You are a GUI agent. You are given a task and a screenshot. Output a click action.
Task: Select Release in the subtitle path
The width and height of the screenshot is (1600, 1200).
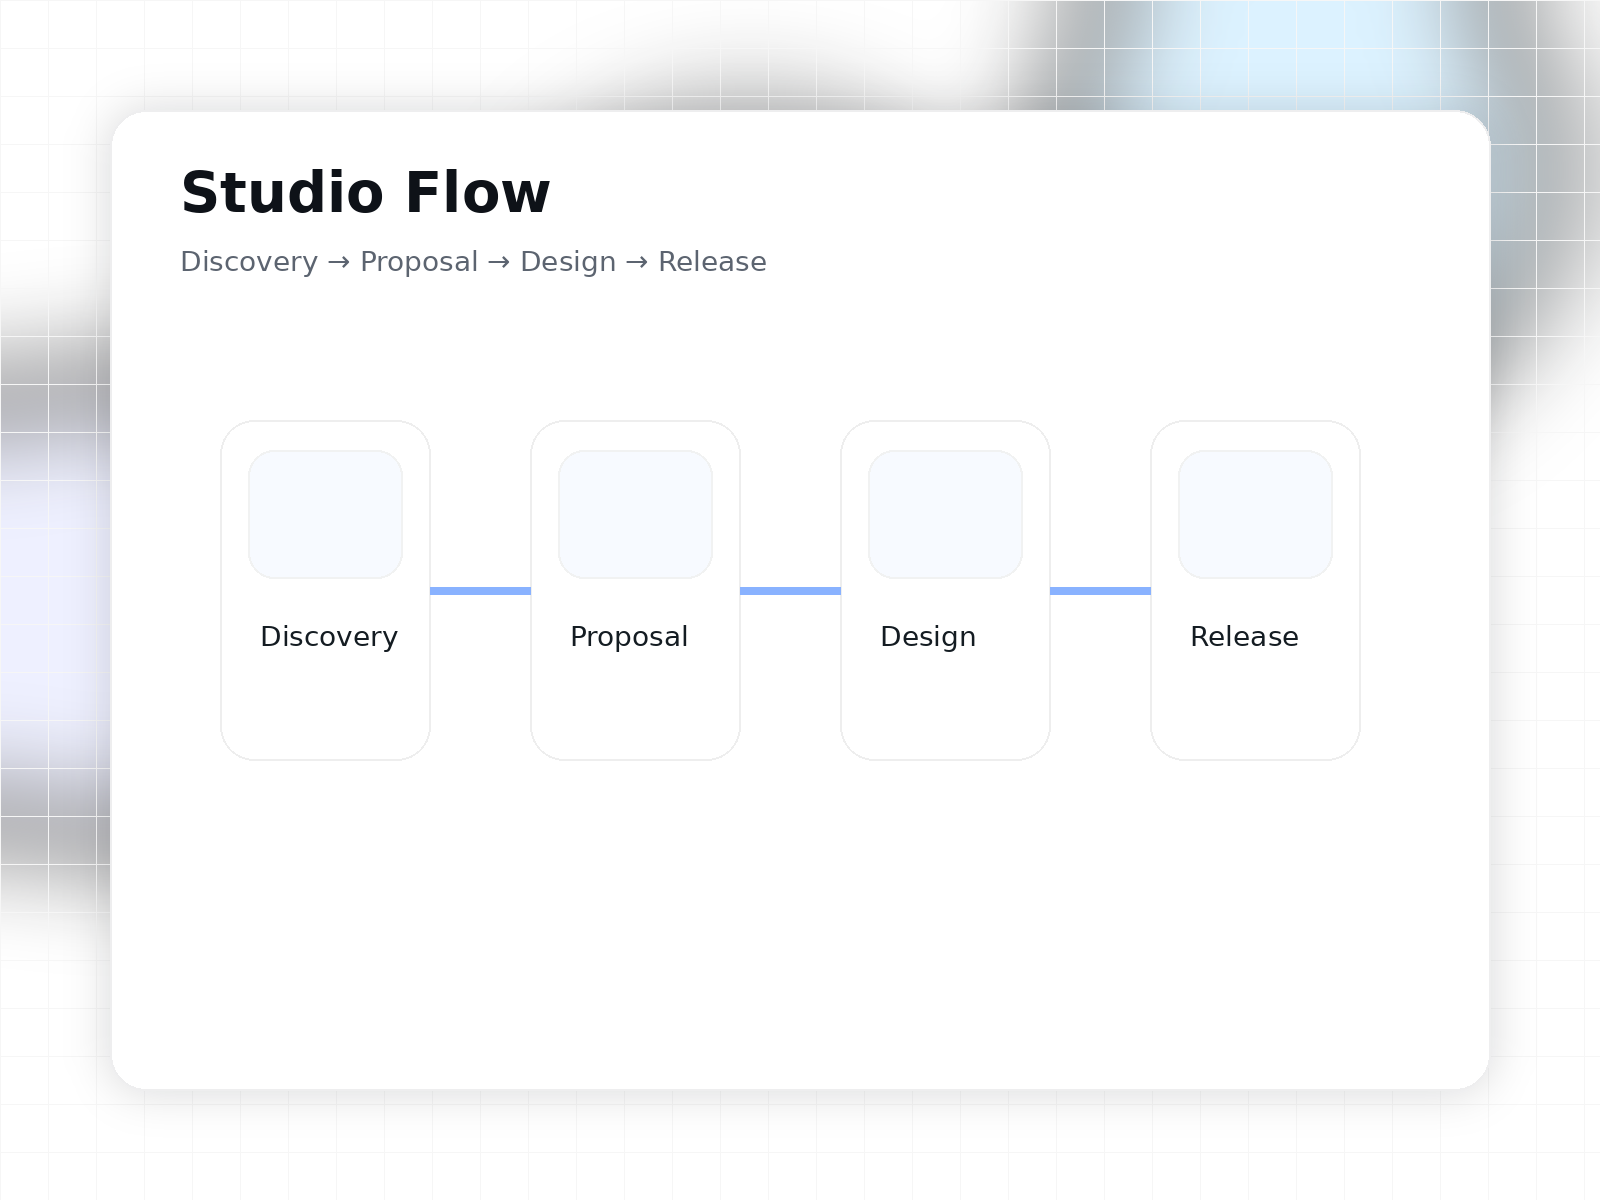712,262
